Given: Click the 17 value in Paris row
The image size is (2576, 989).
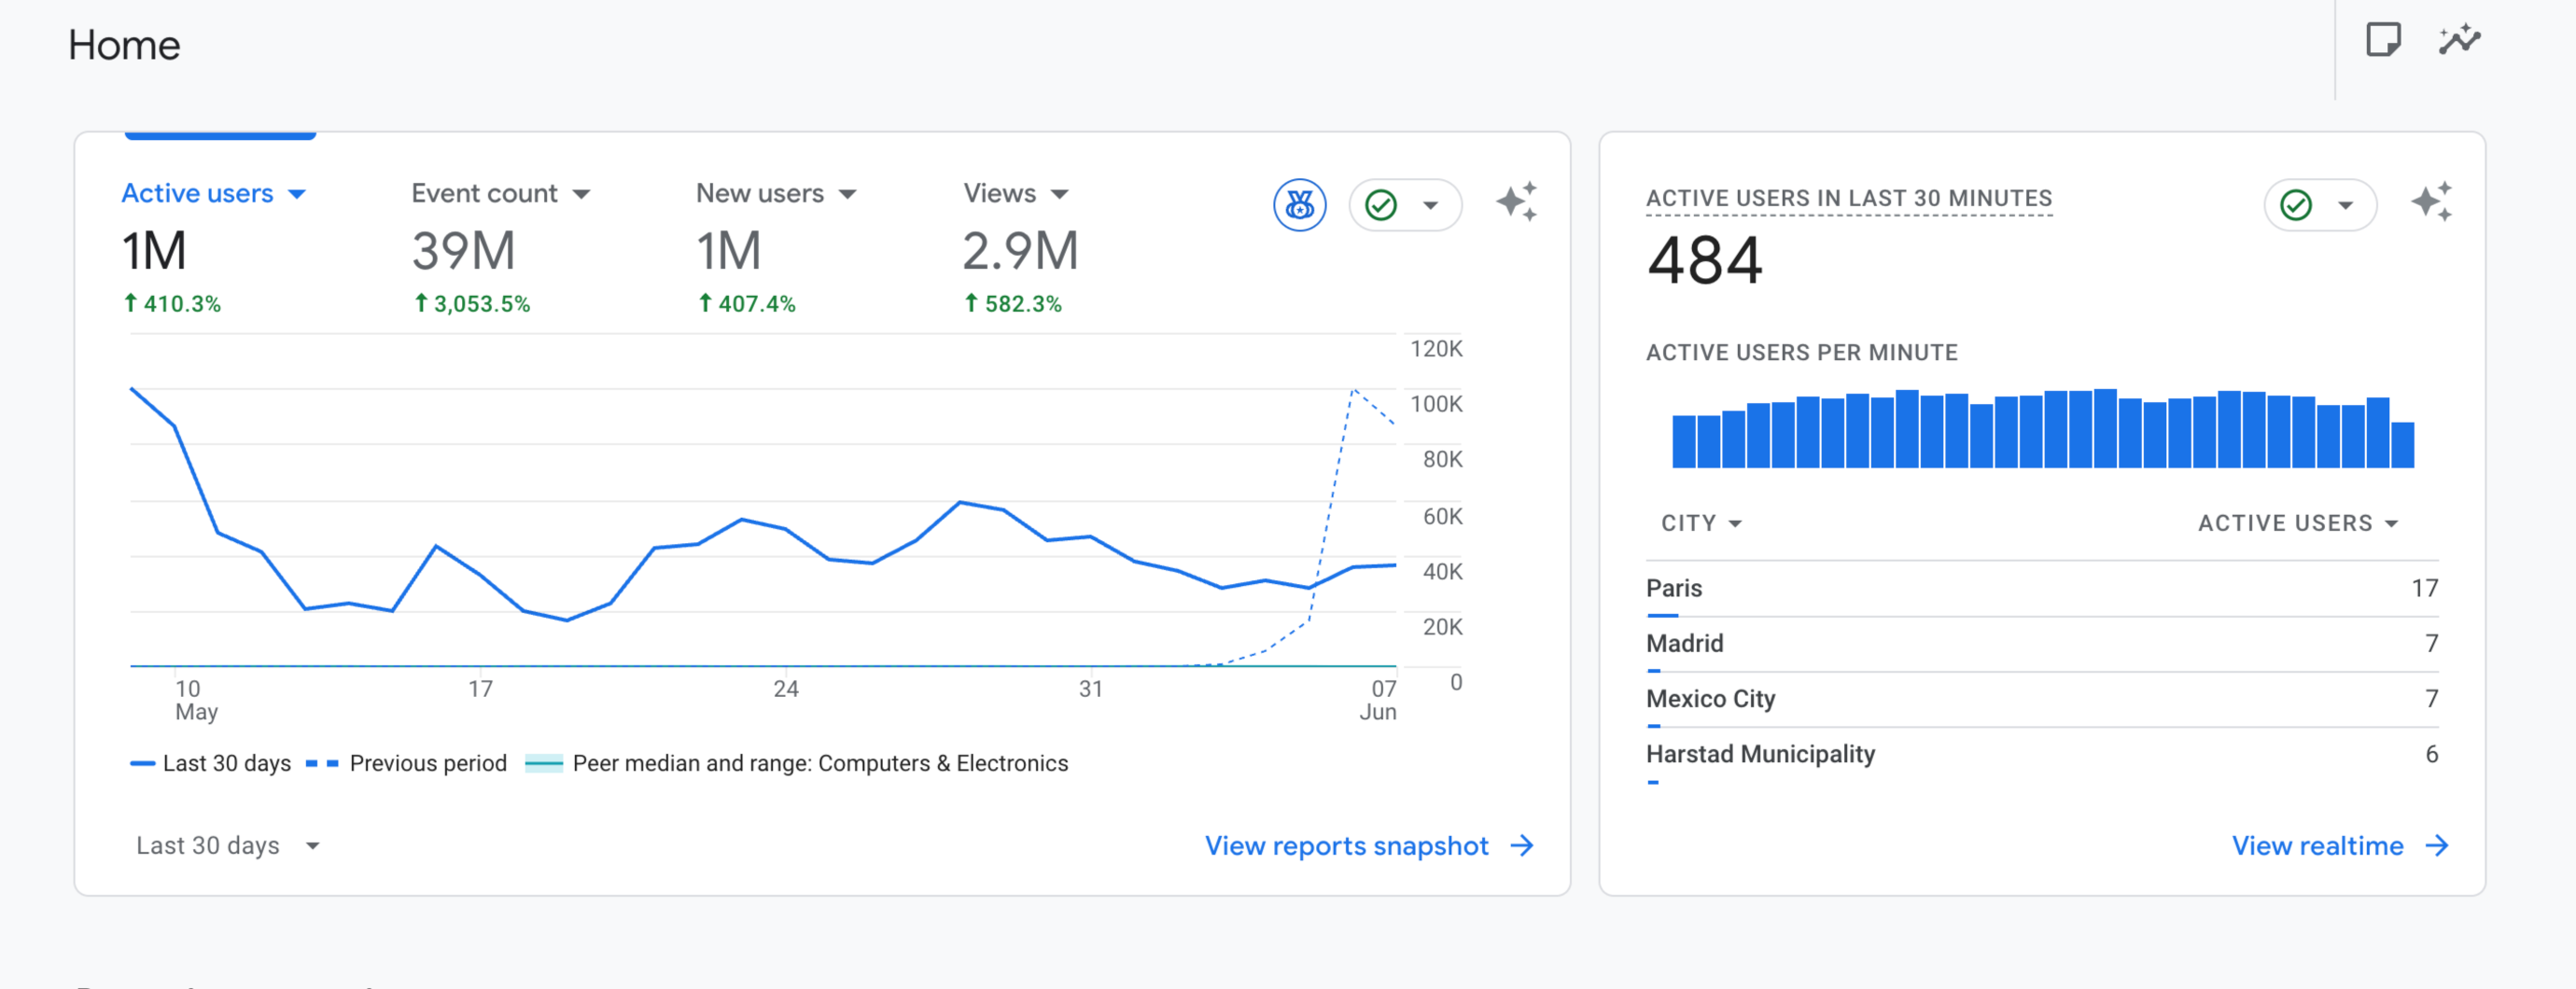Looking at the screenshot, I should click(2424, 588).
